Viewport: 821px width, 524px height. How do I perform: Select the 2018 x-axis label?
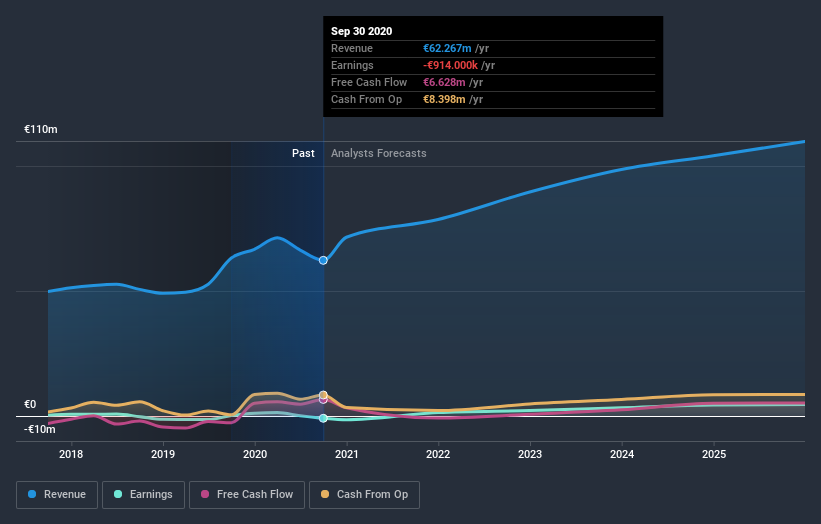pos(71,454)
